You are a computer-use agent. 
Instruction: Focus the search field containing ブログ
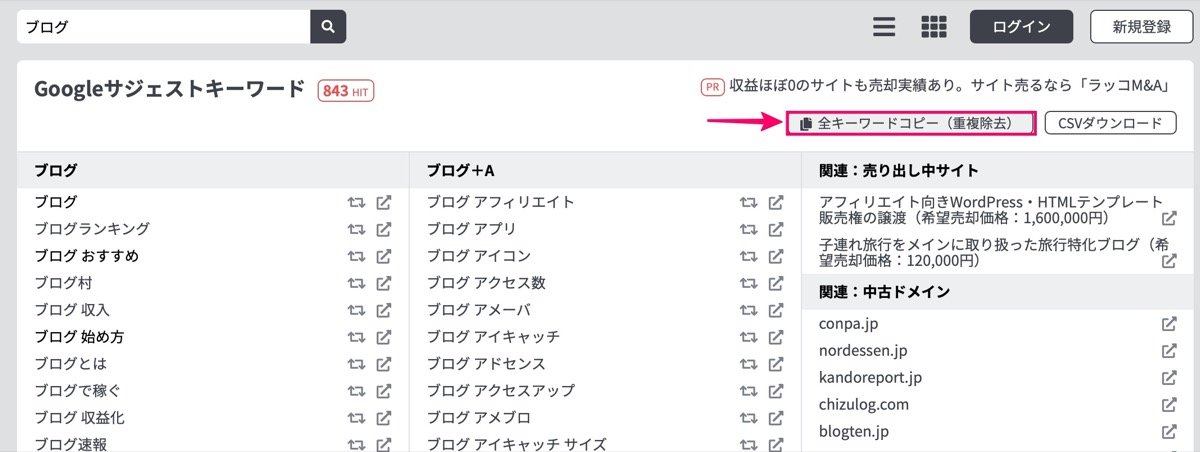pyautogui.click(x=164, y=27)
